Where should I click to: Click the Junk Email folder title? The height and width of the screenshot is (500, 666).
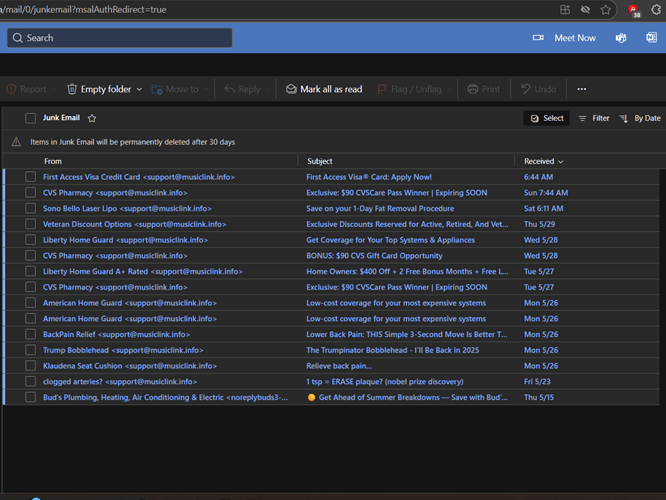(61, 118)
